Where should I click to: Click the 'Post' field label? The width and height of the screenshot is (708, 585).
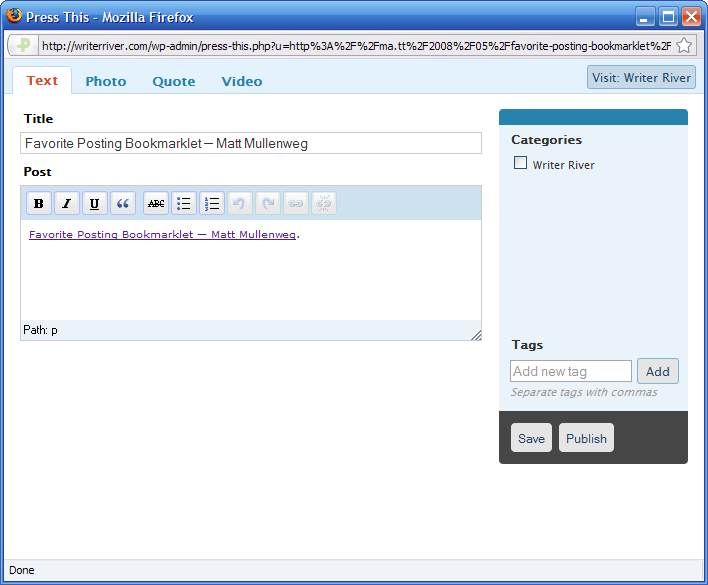tap(37, 172)
